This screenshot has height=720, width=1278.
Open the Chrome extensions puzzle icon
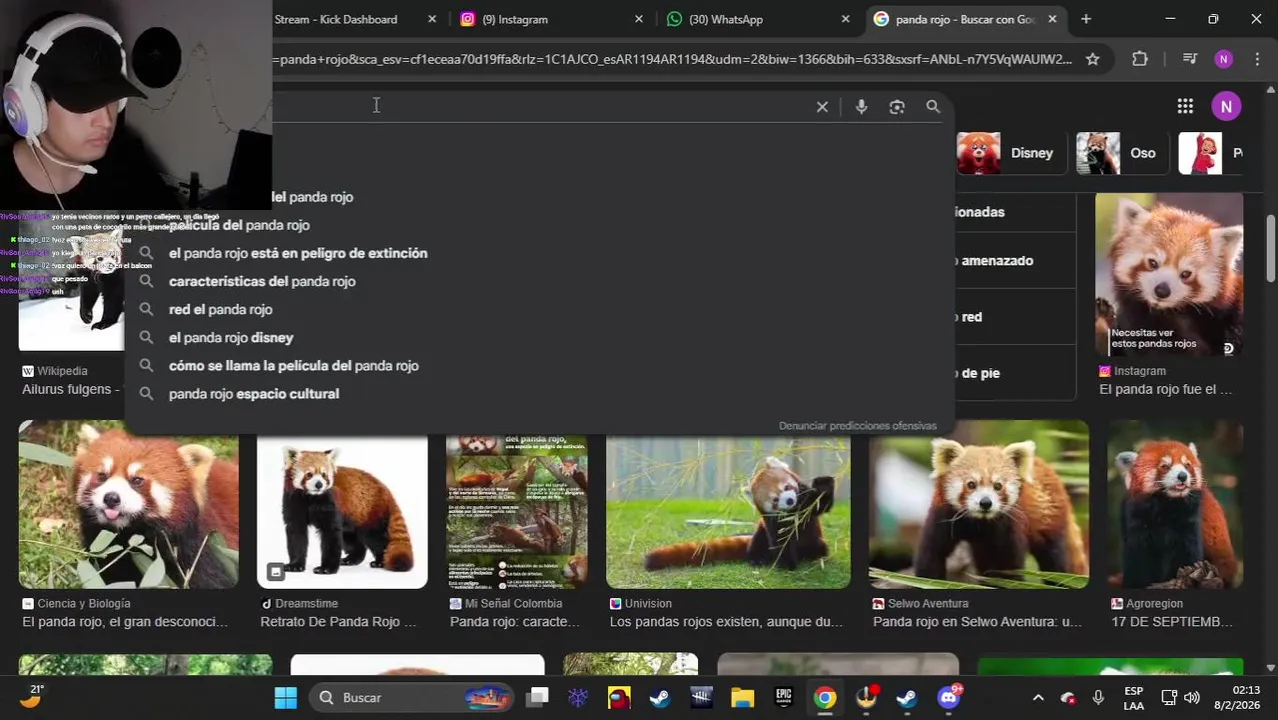click(1140, 59)
